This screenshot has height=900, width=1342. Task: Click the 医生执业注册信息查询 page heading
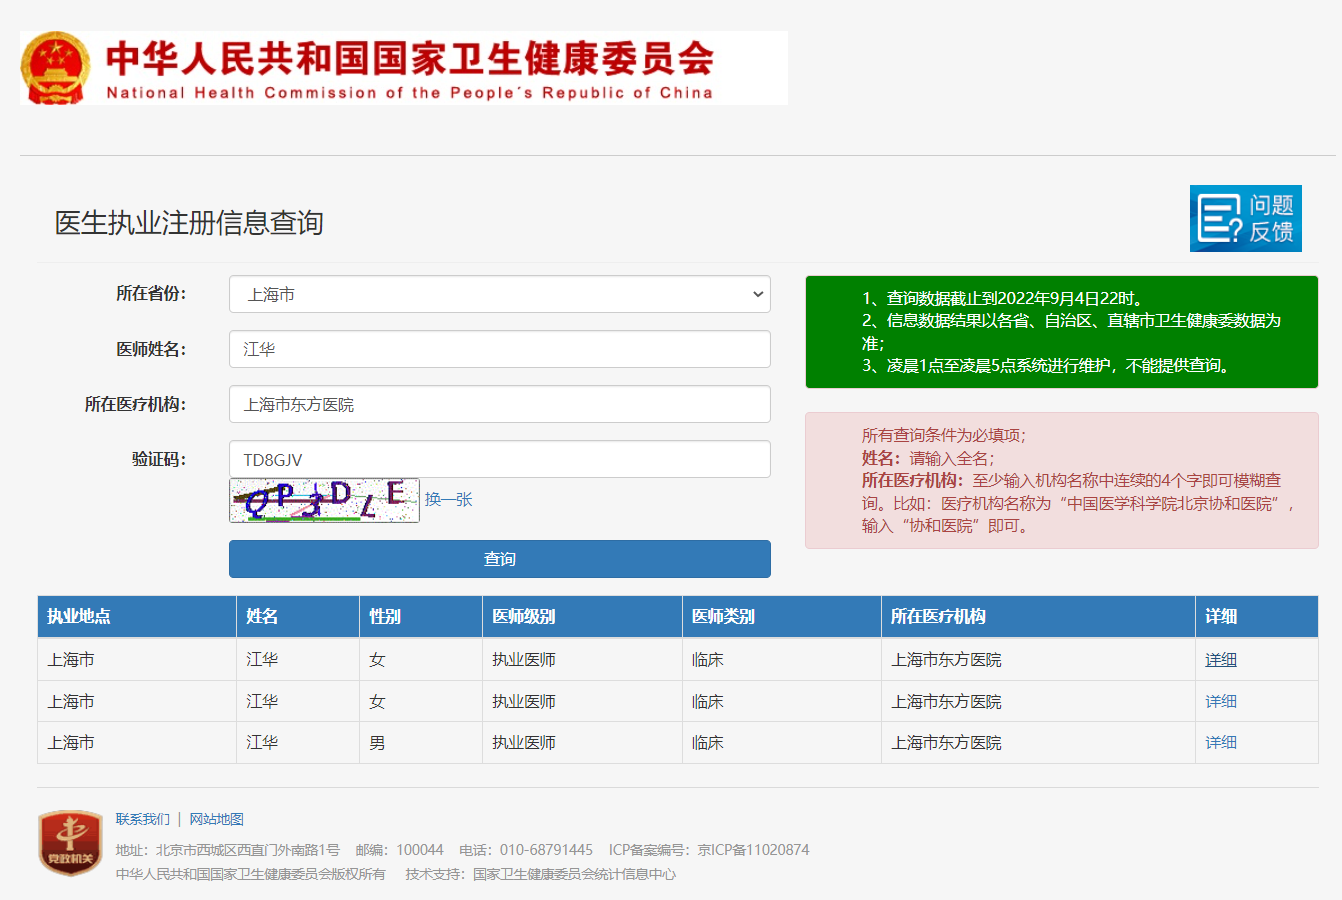tap(189, 223)
